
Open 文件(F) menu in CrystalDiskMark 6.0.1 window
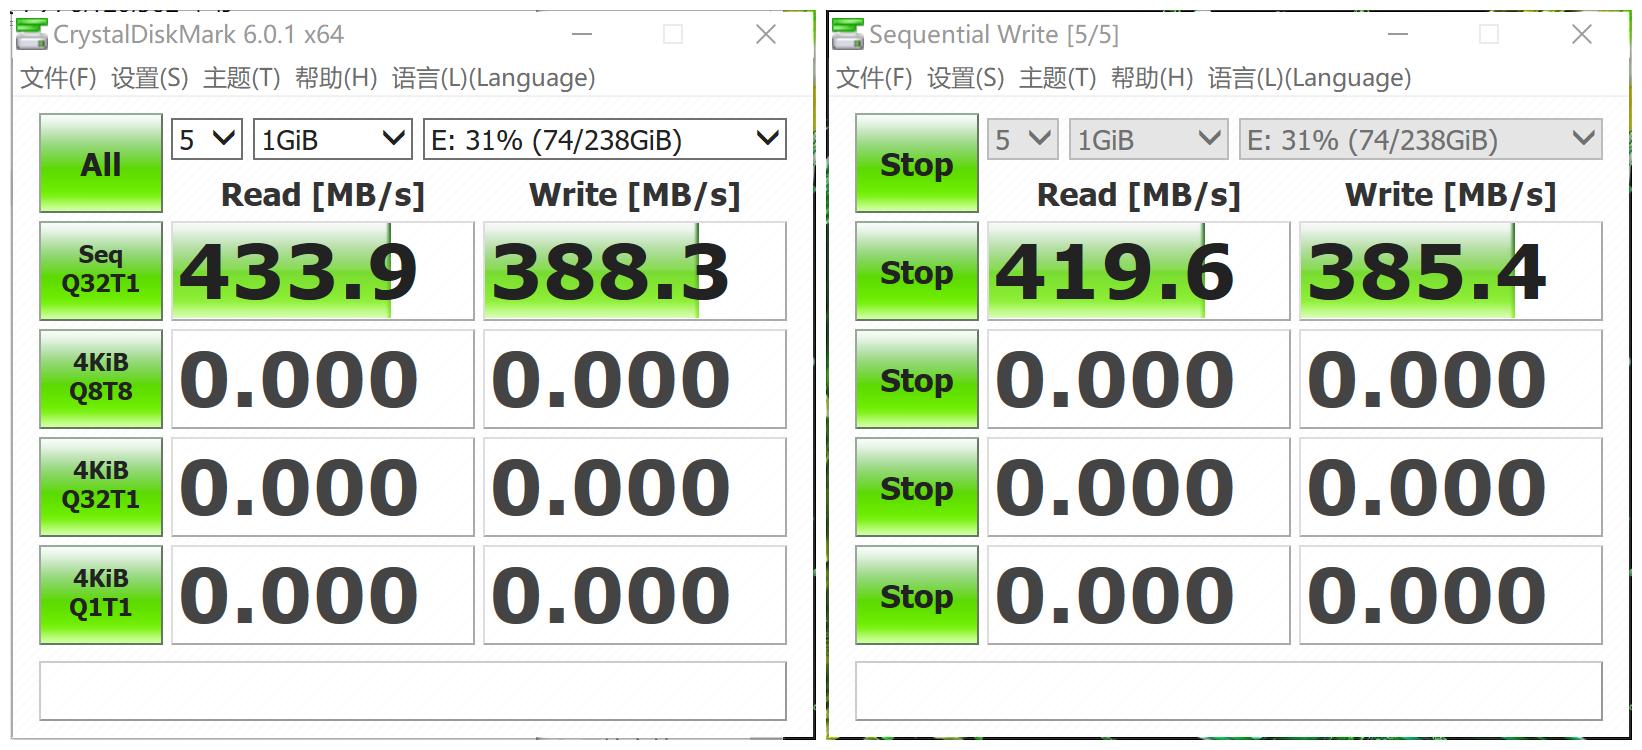pyautogui.click(x=59, y=78)
